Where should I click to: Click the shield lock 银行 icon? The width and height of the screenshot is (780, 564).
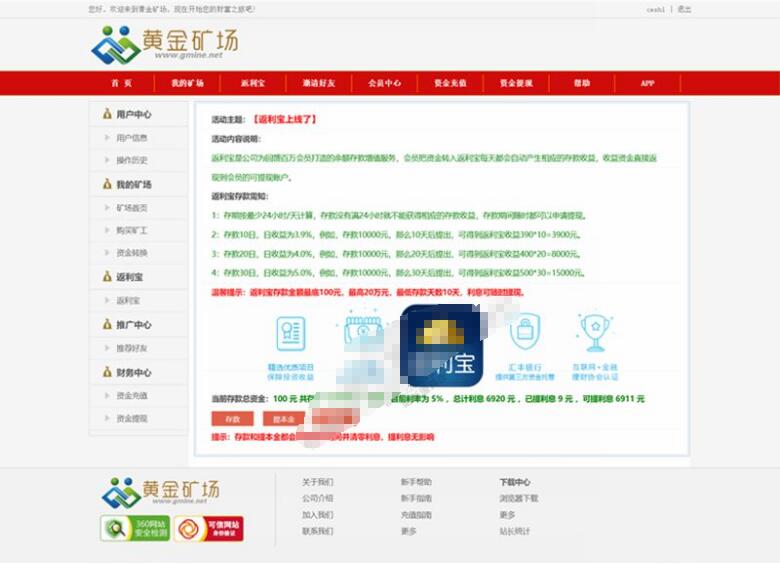[525, 331]
